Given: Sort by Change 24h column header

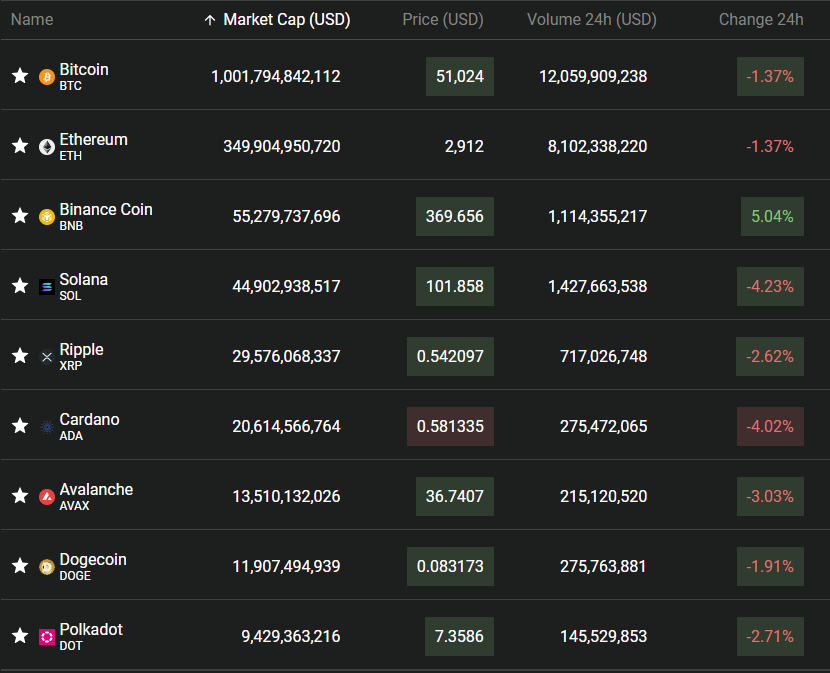Looking at the screenshot, I should click(x=761, y=20).
